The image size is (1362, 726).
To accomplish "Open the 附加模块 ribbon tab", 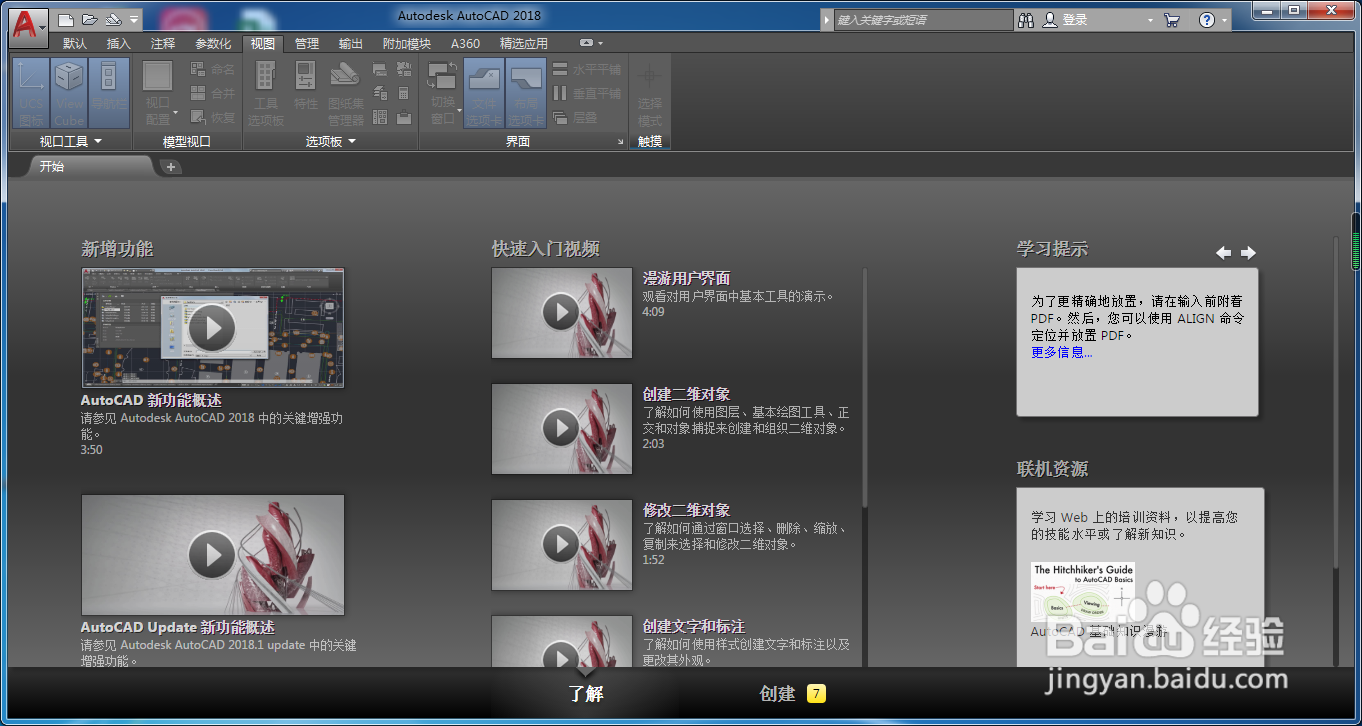I will [x=407, y=43].
